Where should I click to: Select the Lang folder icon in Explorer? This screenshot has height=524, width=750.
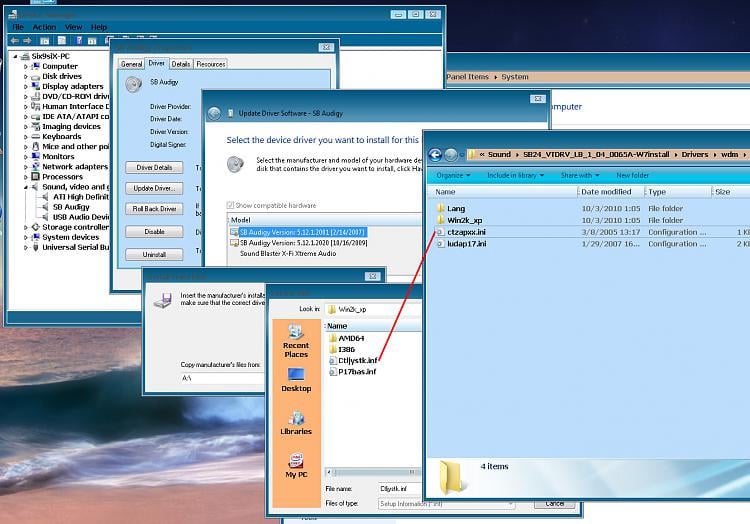440,208
